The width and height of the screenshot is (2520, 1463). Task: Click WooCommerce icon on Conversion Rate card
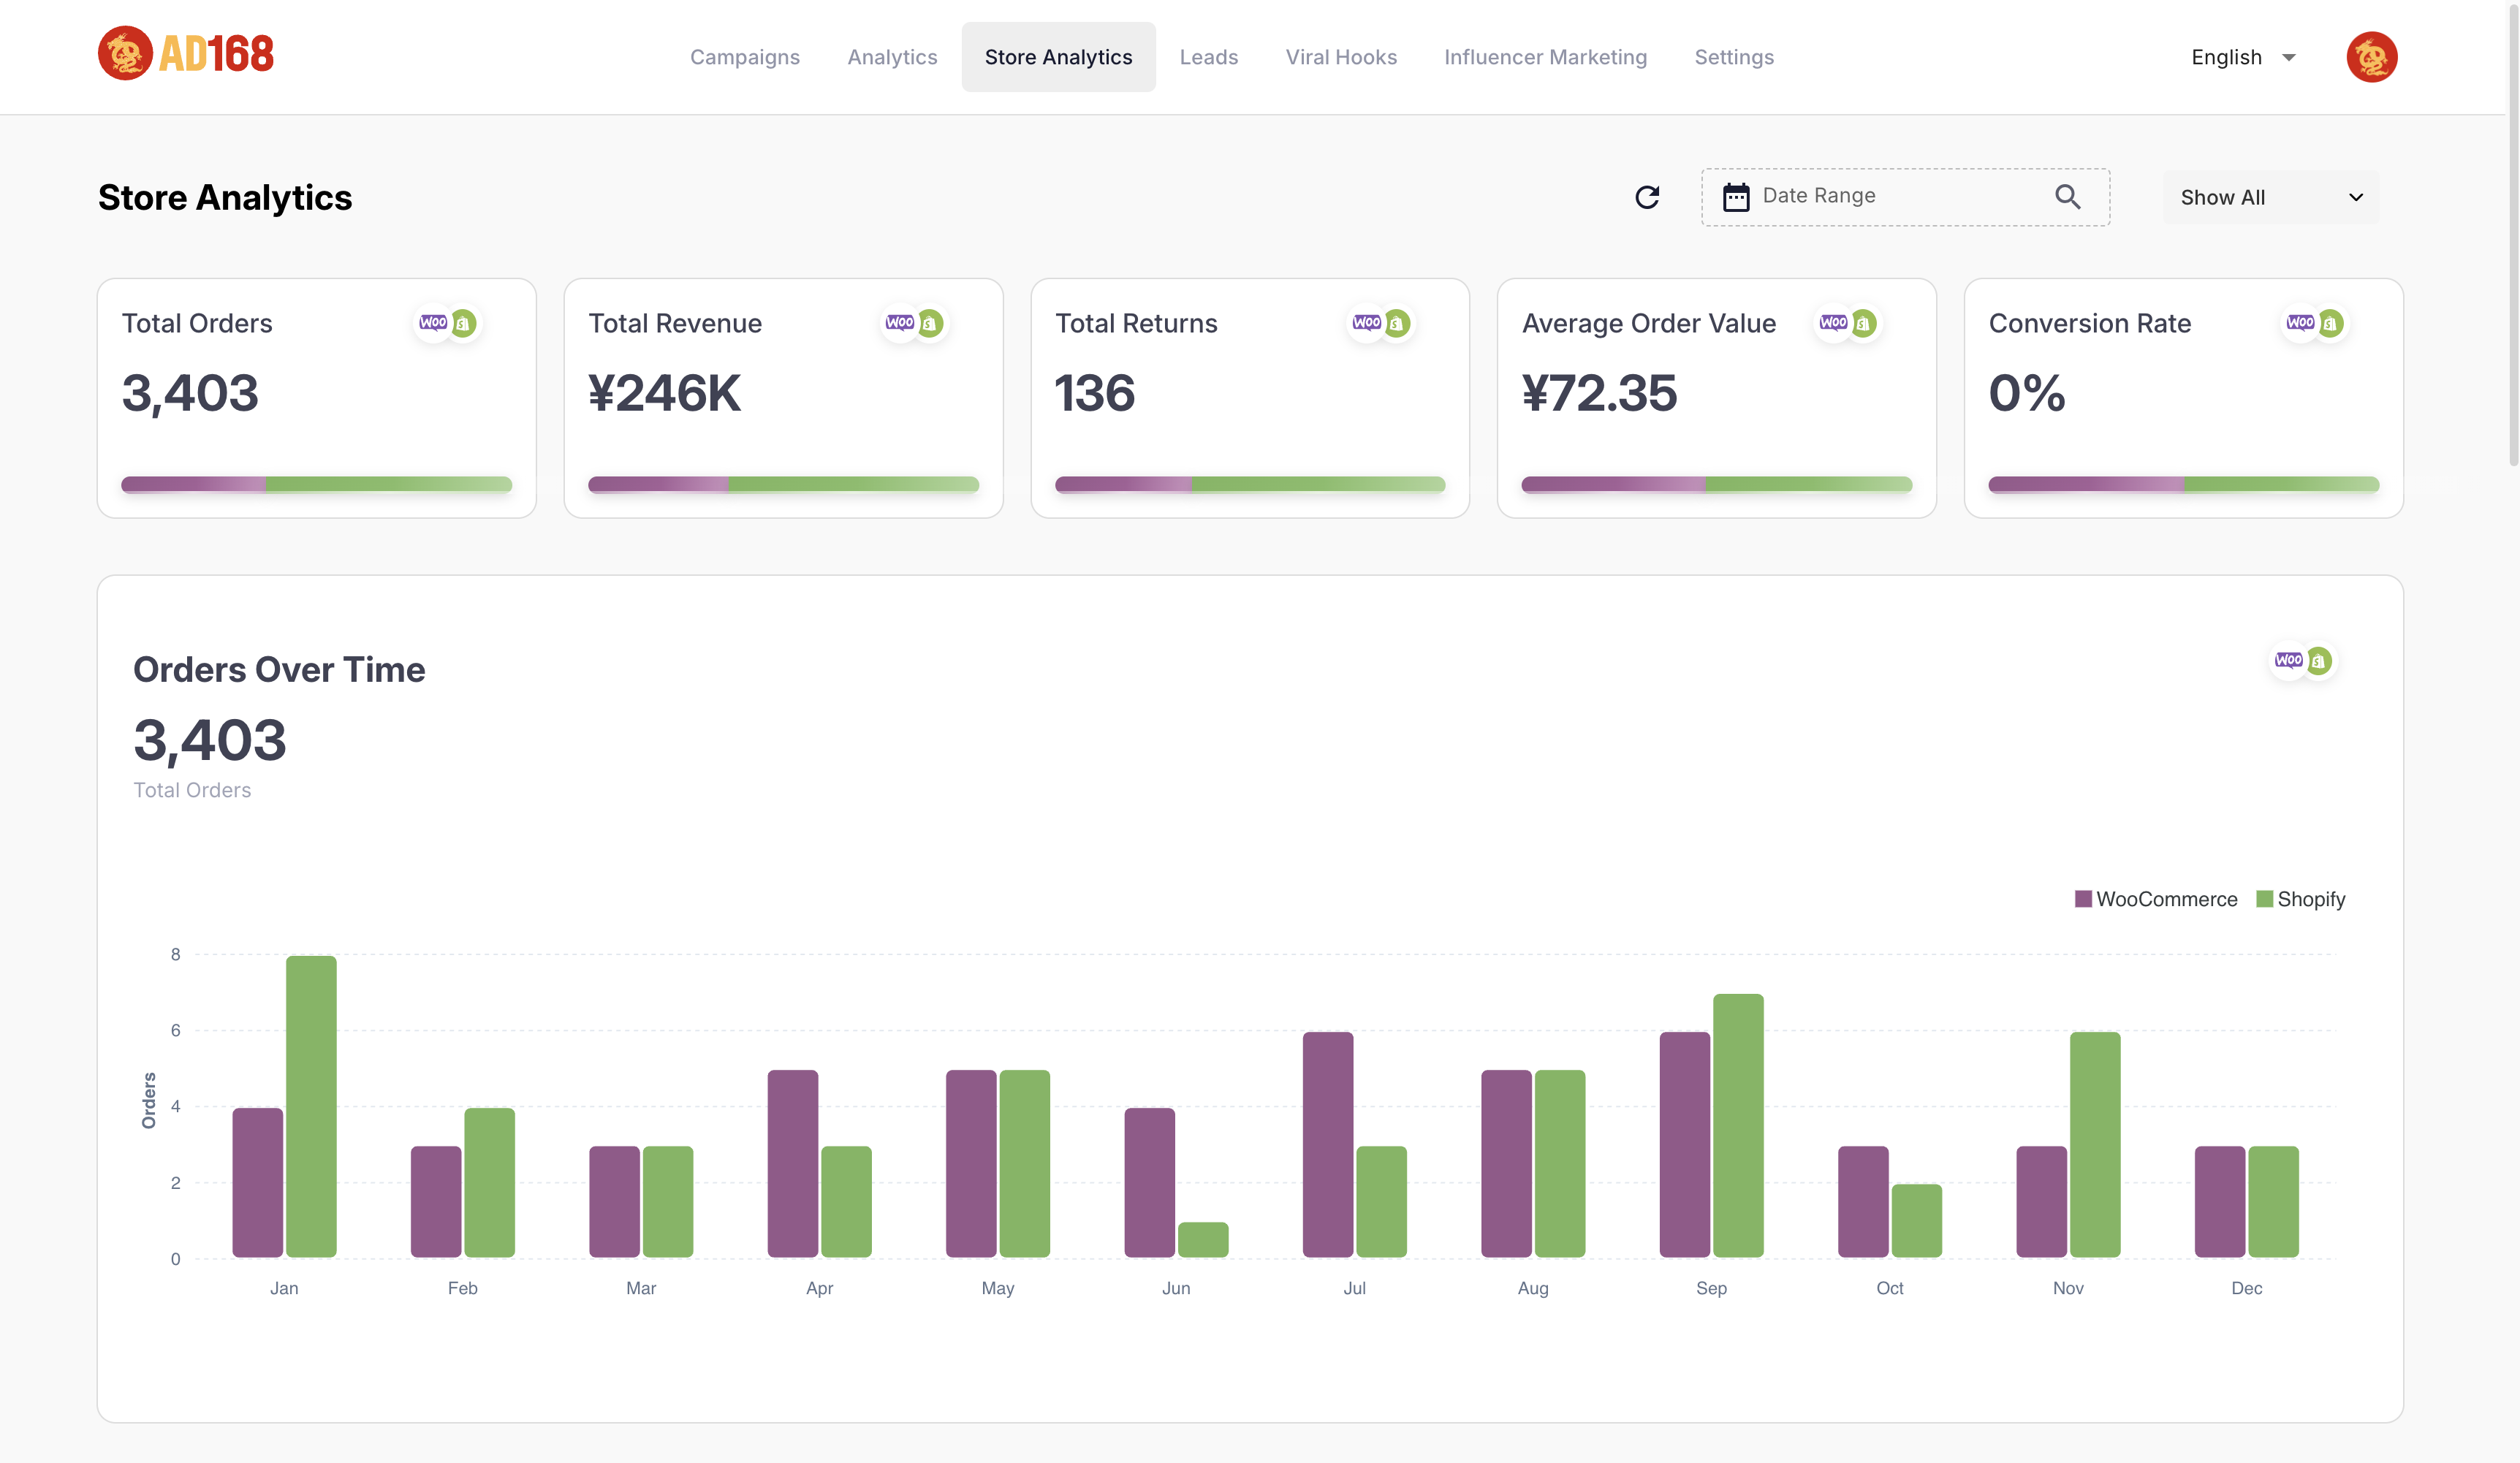pos(2300,323)
